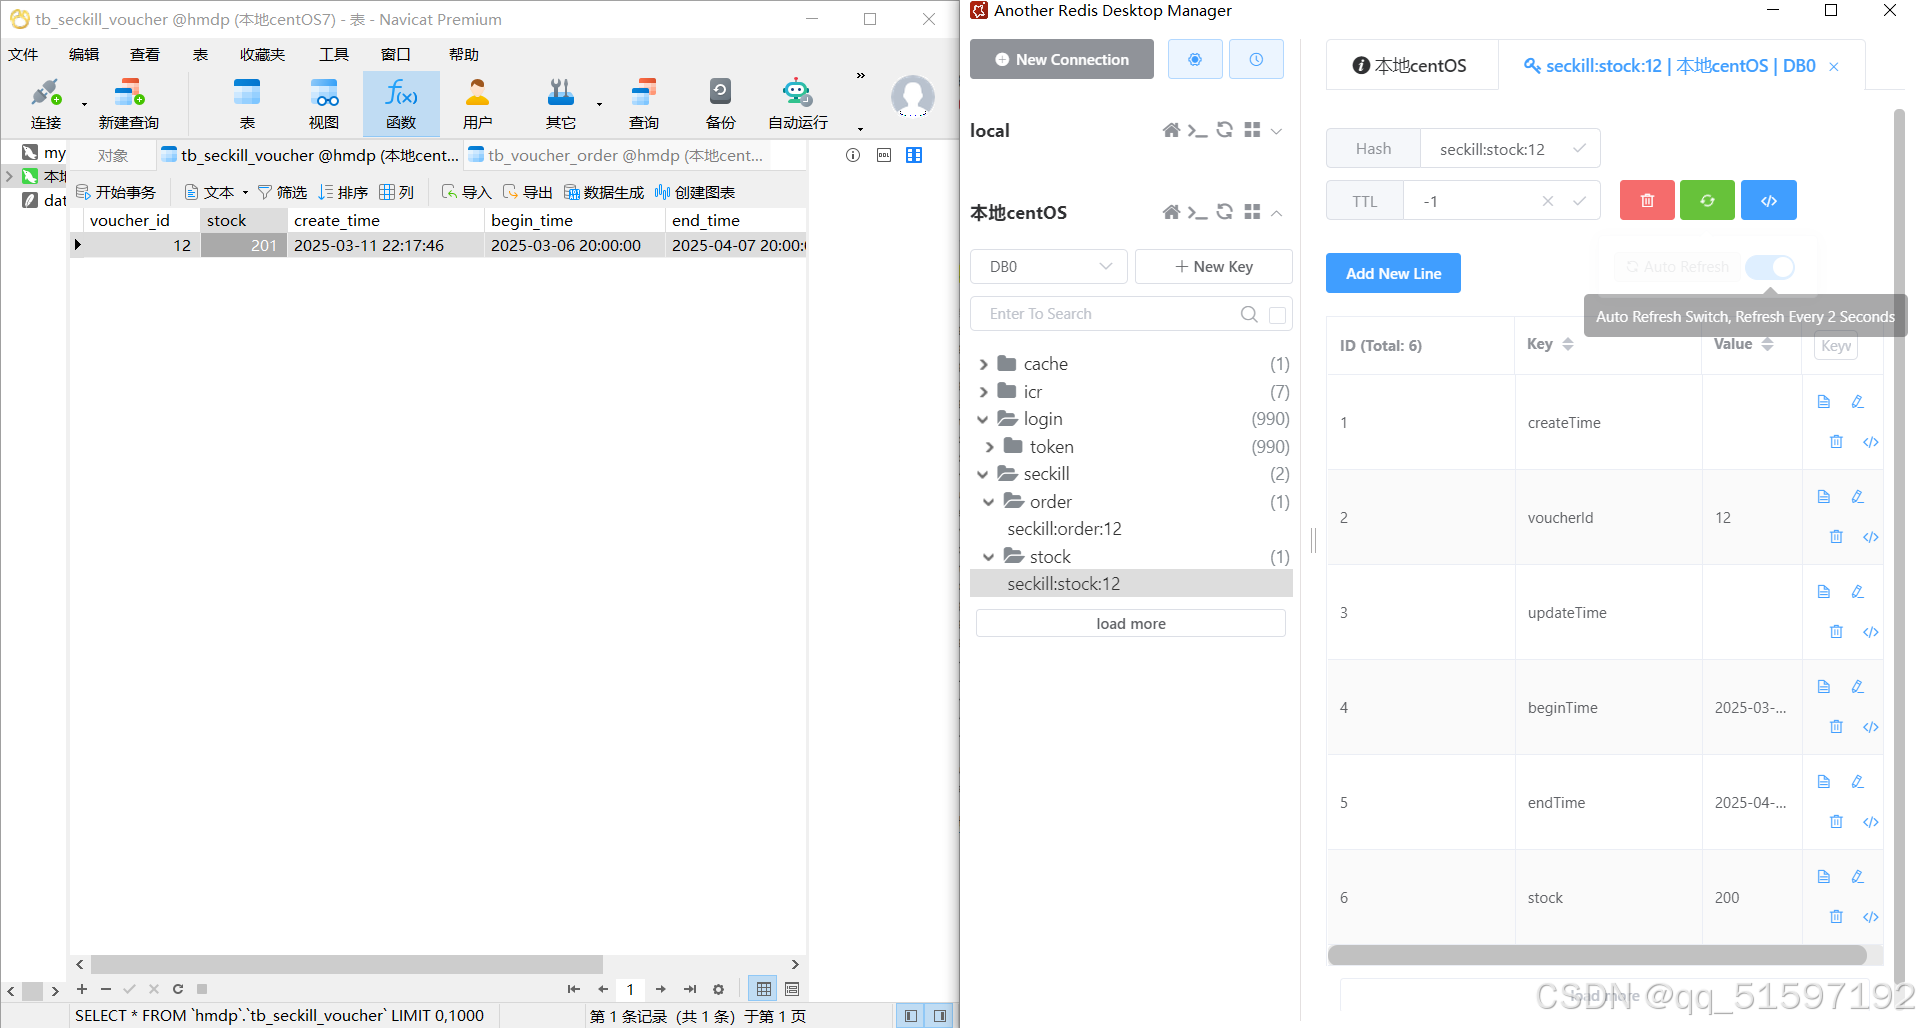Expand the token subfolder
The width and height of the screenshot is (1920, 1028).
(990, 447)
